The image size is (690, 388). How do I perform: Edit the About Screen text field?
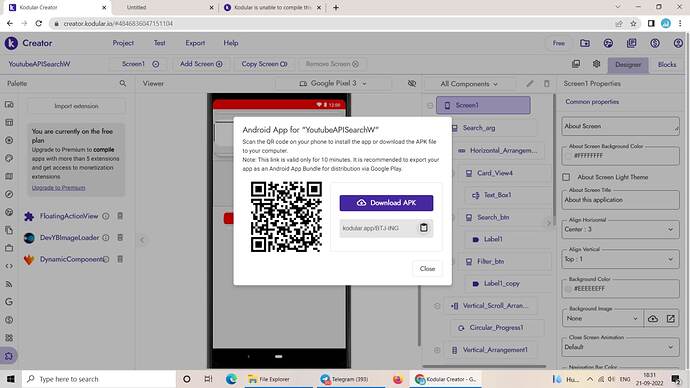[620, 126]
